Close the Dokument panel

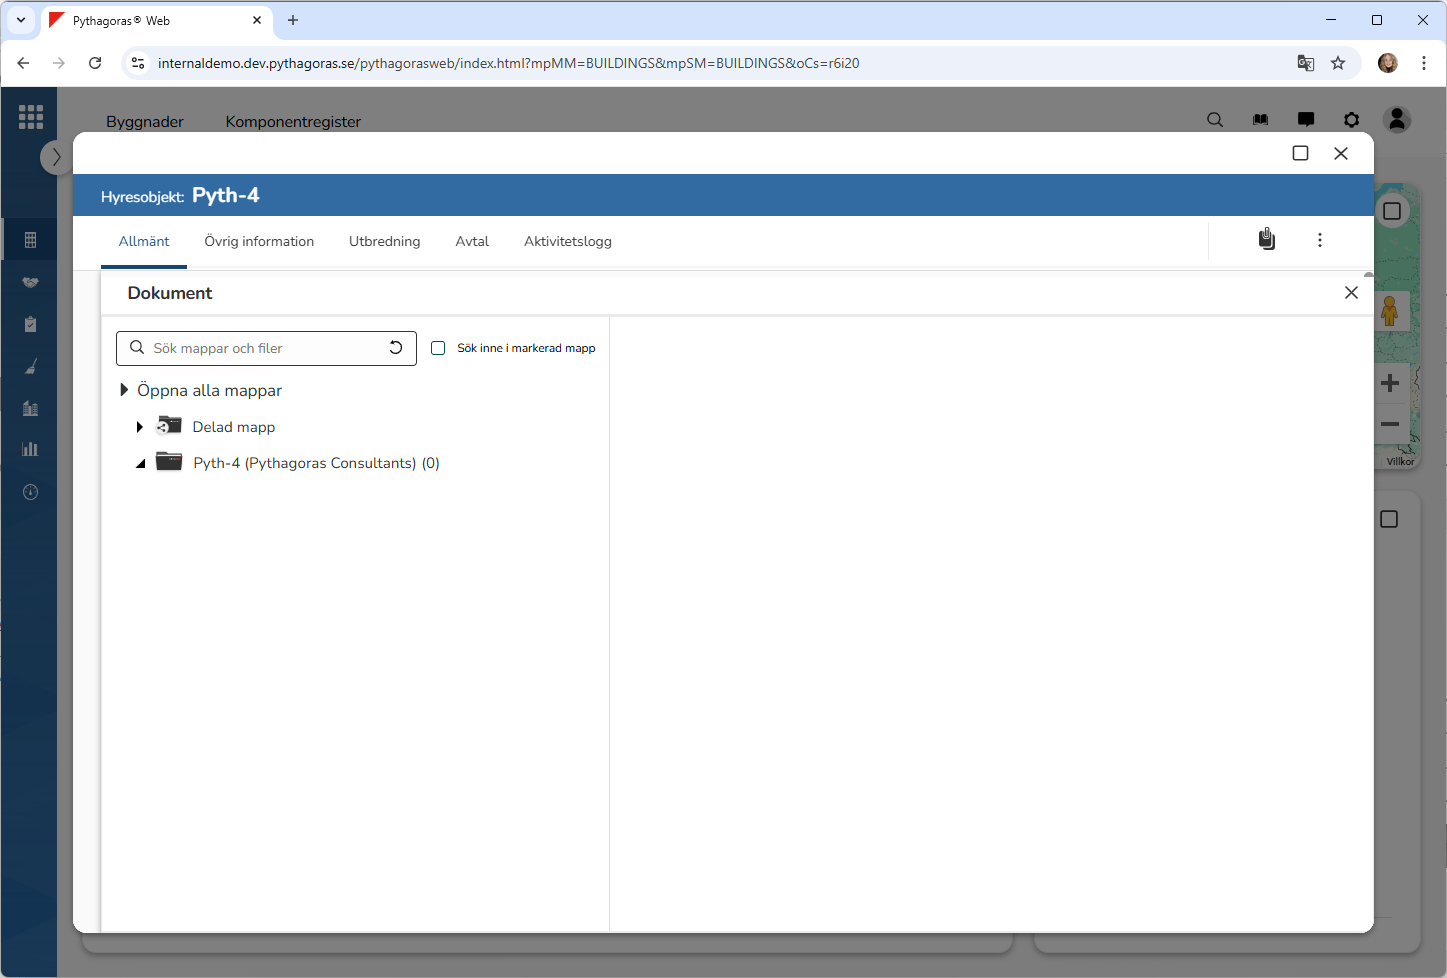tap(1351, 293)
